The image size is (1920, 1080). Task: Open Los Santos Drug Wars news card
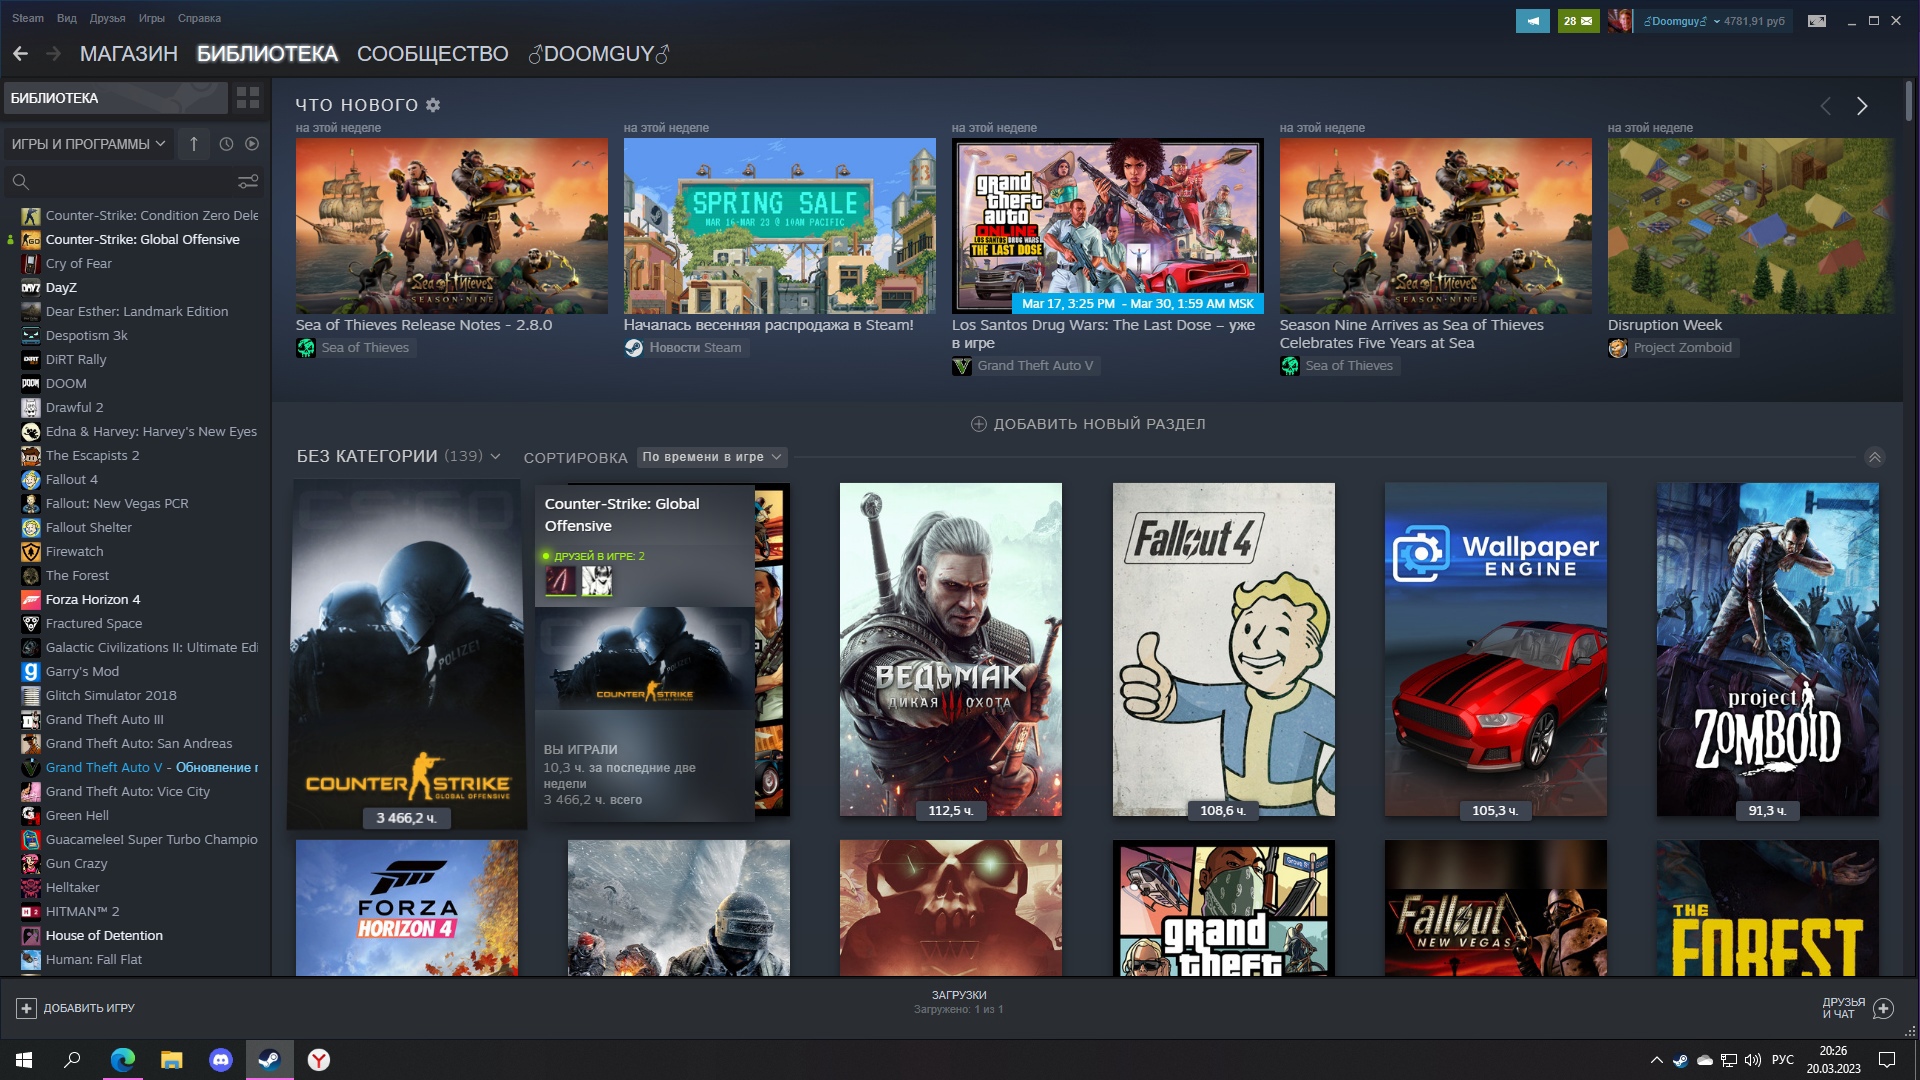[1107, 226]
